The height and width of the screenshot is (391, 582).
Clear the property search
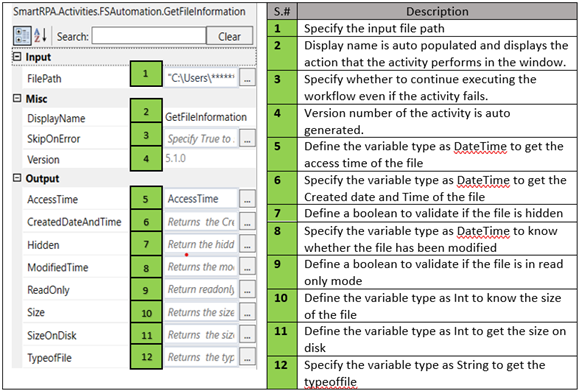coord(229,36)
